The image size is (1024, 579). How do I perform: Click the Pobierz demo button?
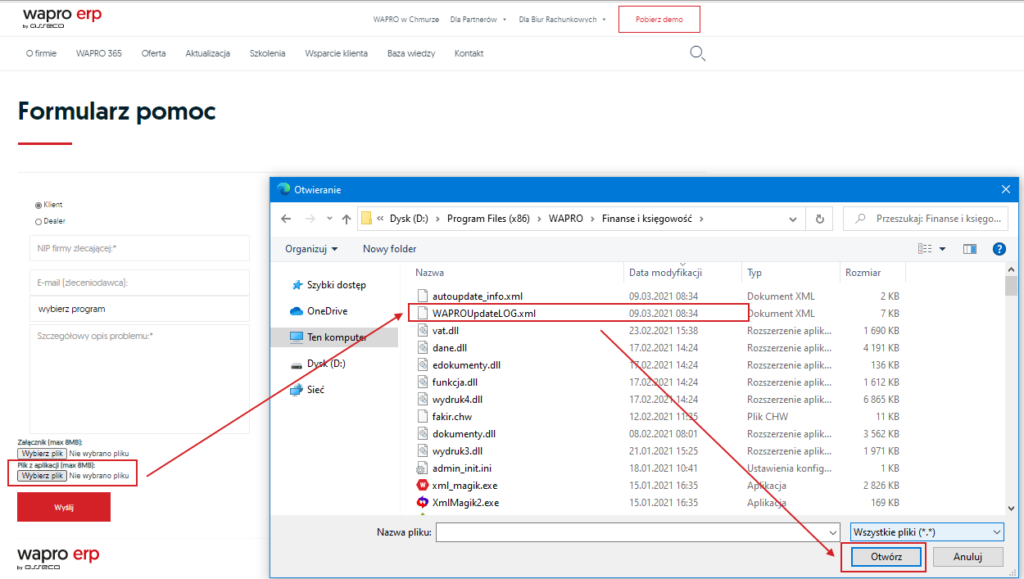659,20
